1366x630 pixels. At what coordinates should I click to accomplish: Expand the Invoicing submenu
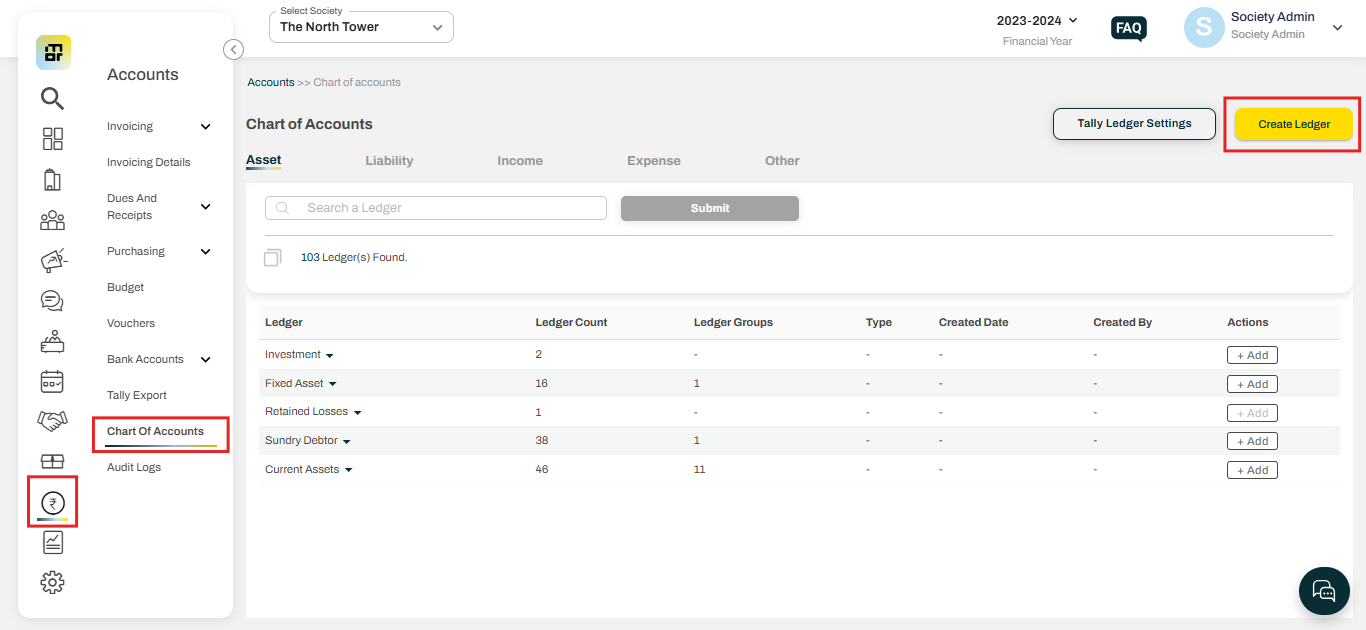pos(205,127)
